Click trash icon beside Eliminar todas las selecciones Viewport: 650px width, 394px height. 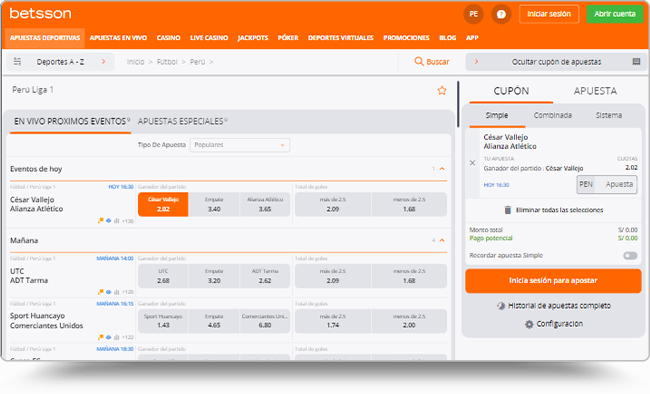click(507, 210)
